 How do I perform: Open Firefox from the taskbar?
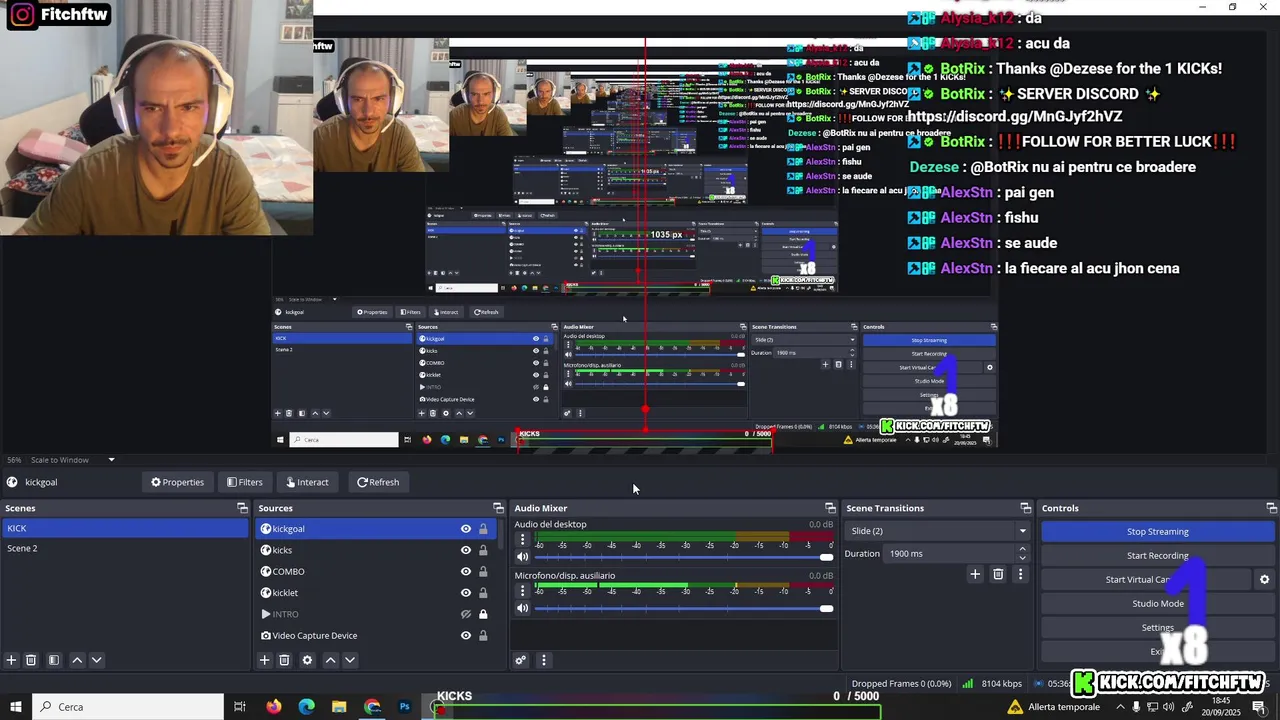pyautogui.click(x=274, y=707)
